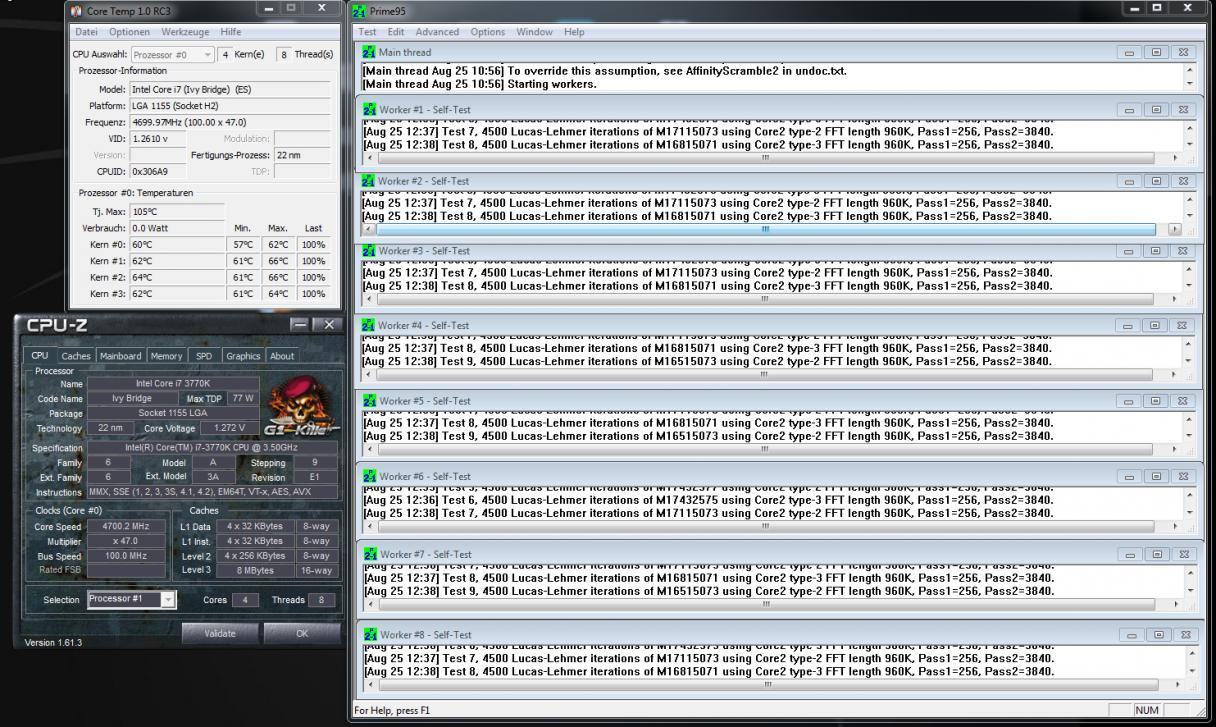Click the OK button in CPU-Z
The height and width of the screenshot is (727, 1216).
pos(302,633)
